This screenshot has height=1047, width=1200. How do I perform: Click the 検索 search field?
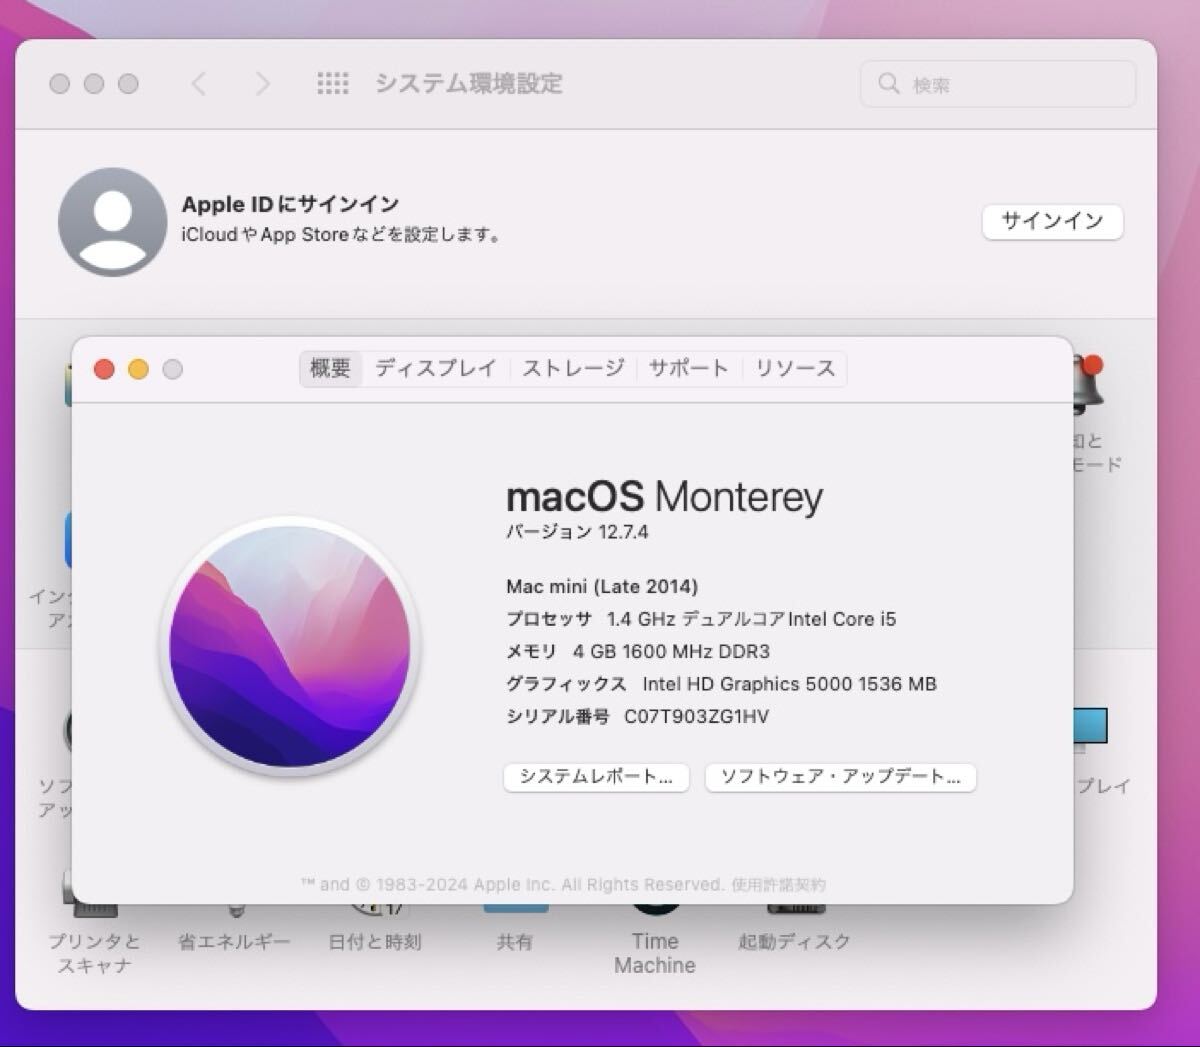998,84
